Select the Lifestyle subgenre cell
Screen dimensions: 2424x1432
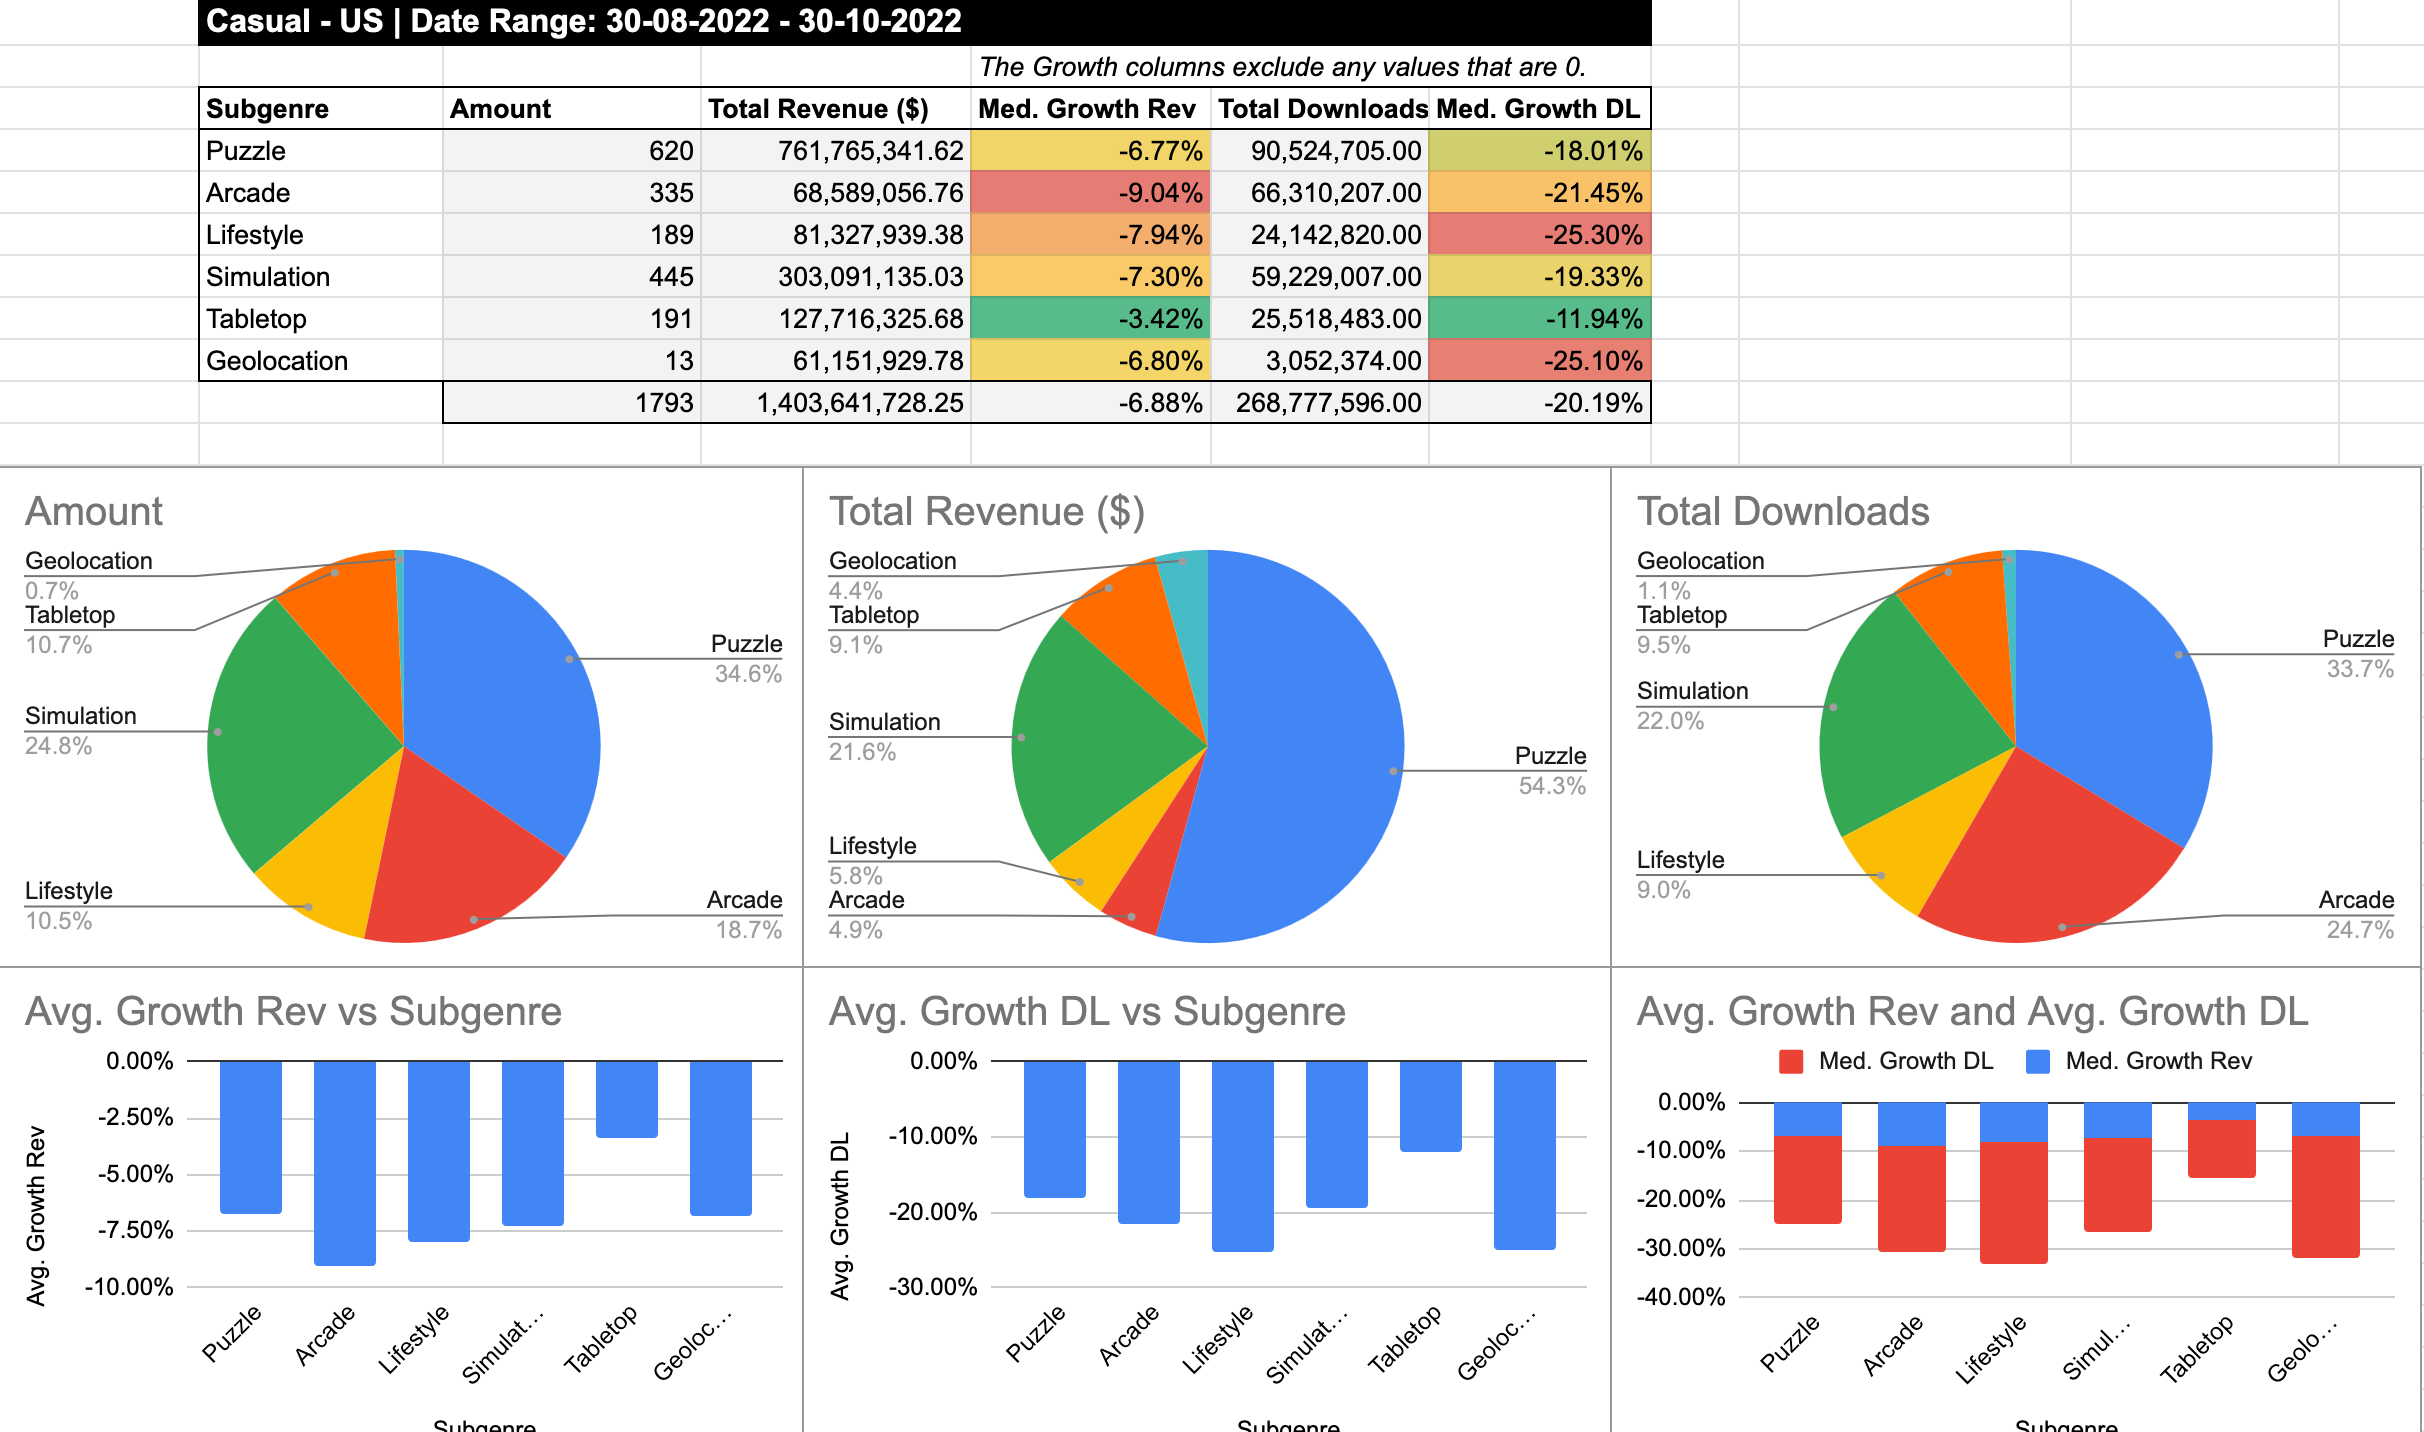tap(321, 235)
